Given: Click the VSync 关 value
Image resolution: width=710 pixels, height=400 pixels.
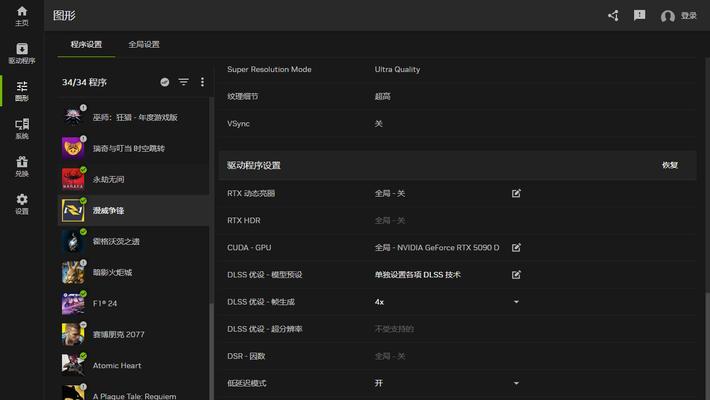Looking at the screenshot, I should point(379,124).
